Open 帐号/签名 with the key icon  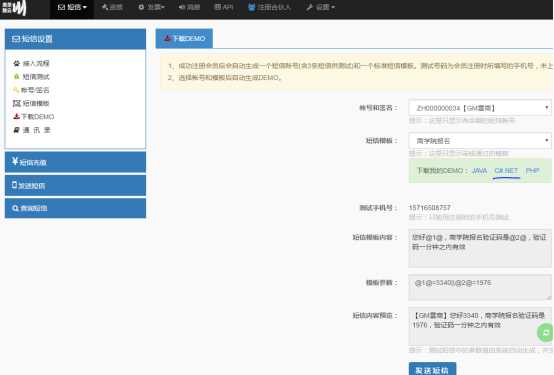(31, 90)
